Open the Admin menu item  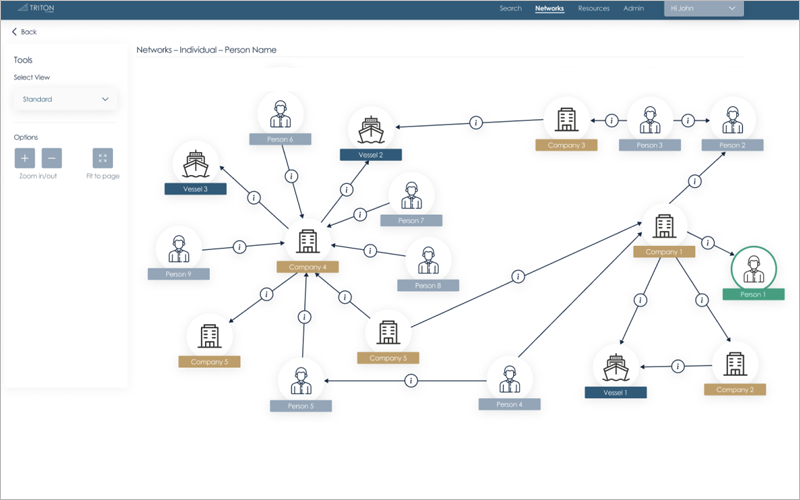[634, 8]
